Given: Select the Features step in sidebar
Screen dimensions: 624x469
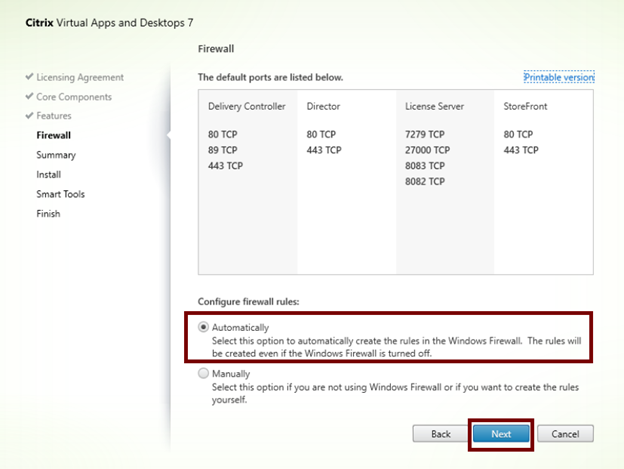Looking at the screenshot, I should pyautogui.click(x=54, y=116).
